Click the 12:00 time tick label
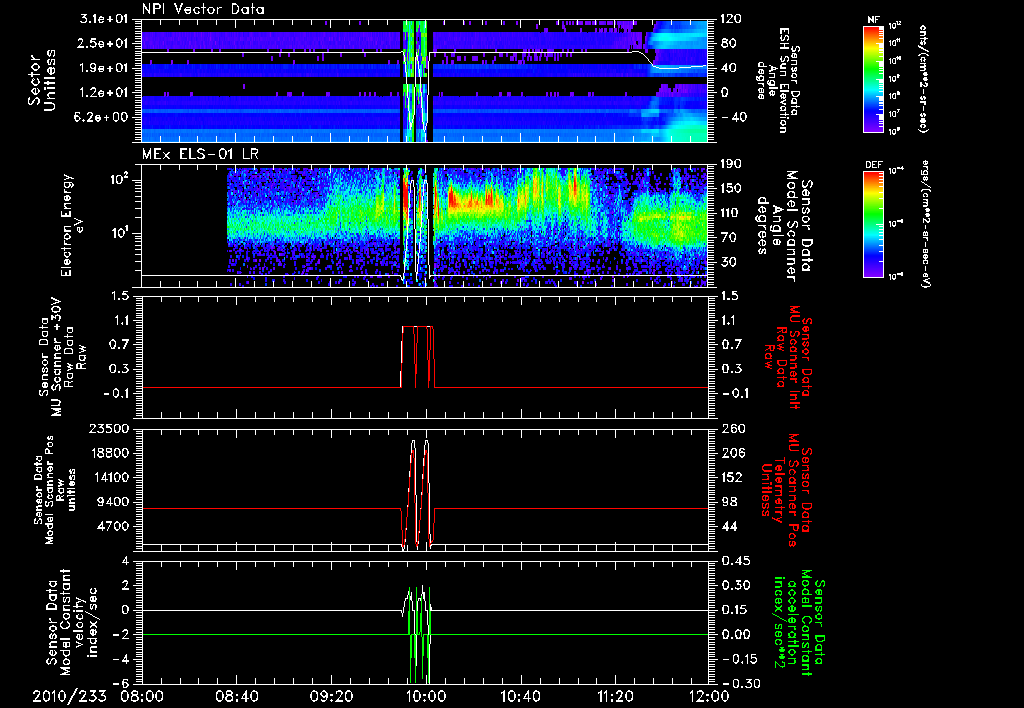 (x=709, y=696)
